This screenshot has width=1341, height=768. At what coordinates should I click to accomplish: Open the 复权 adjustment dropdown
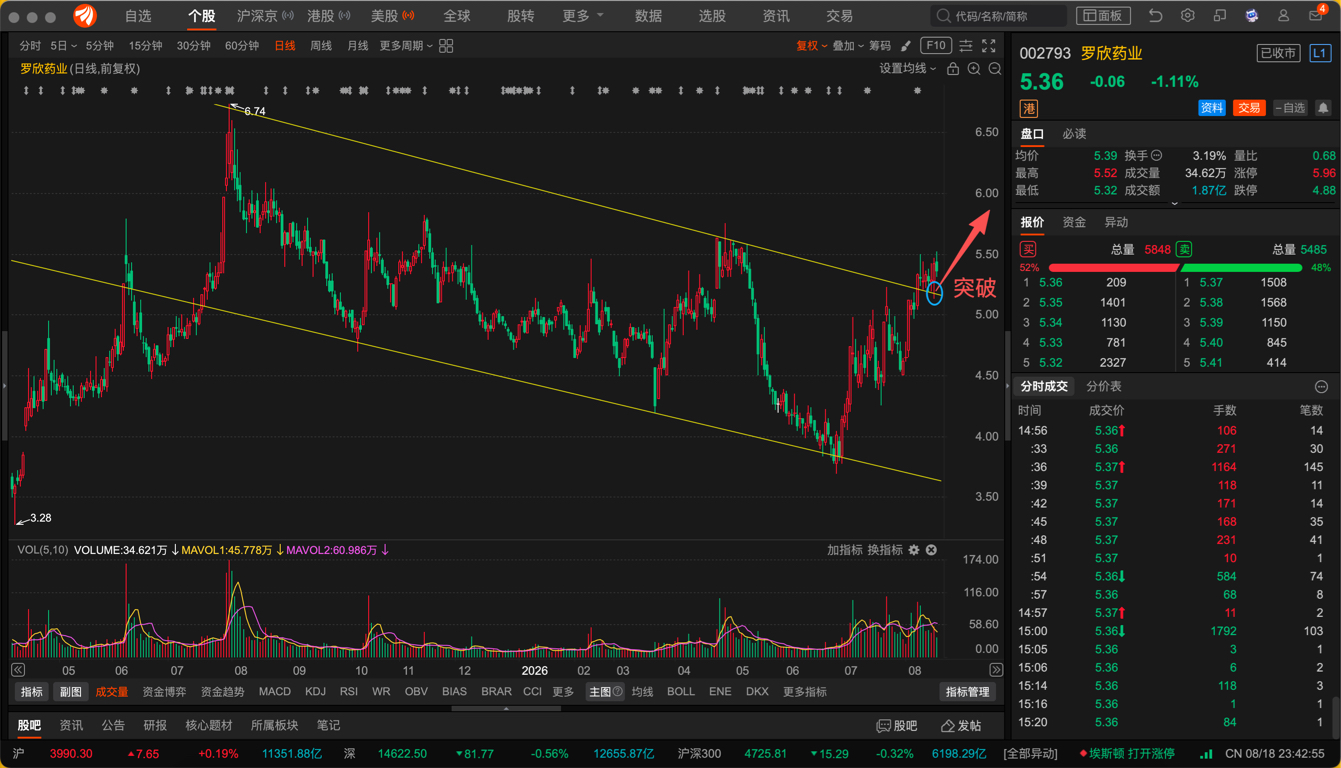811,46
